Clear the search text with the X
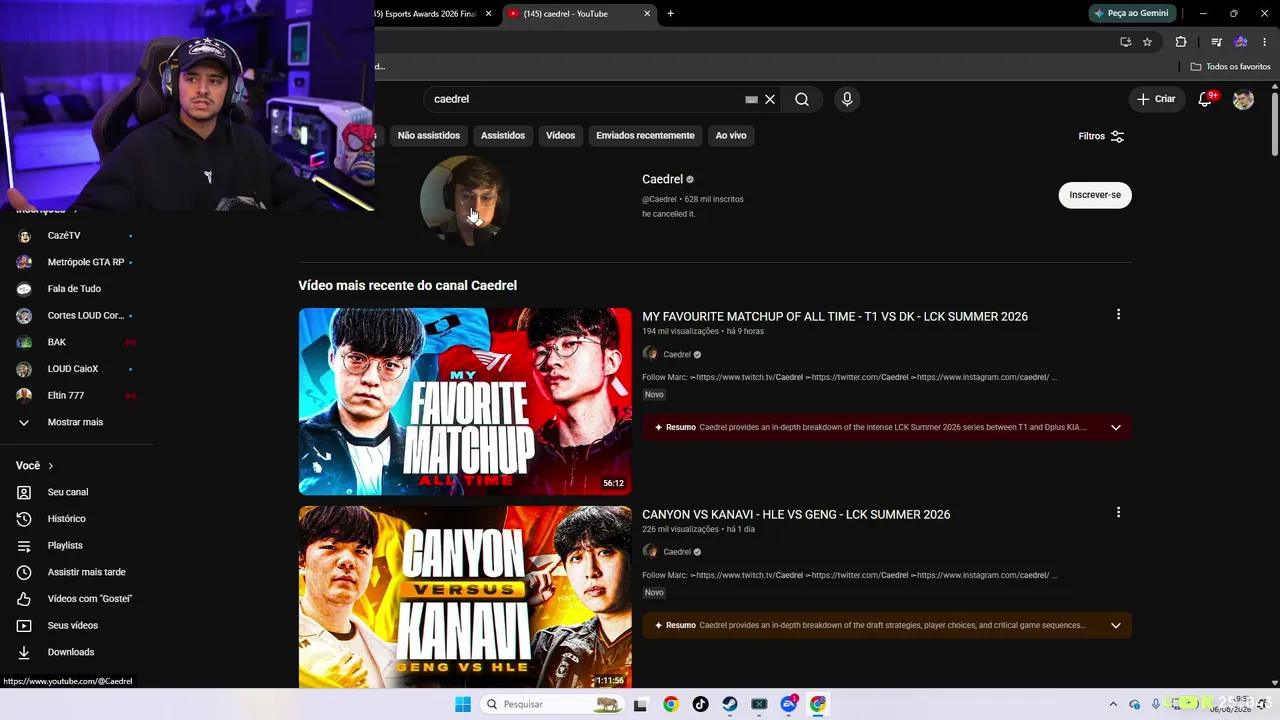Screen dimensions: 1280x720 (770, 99)
